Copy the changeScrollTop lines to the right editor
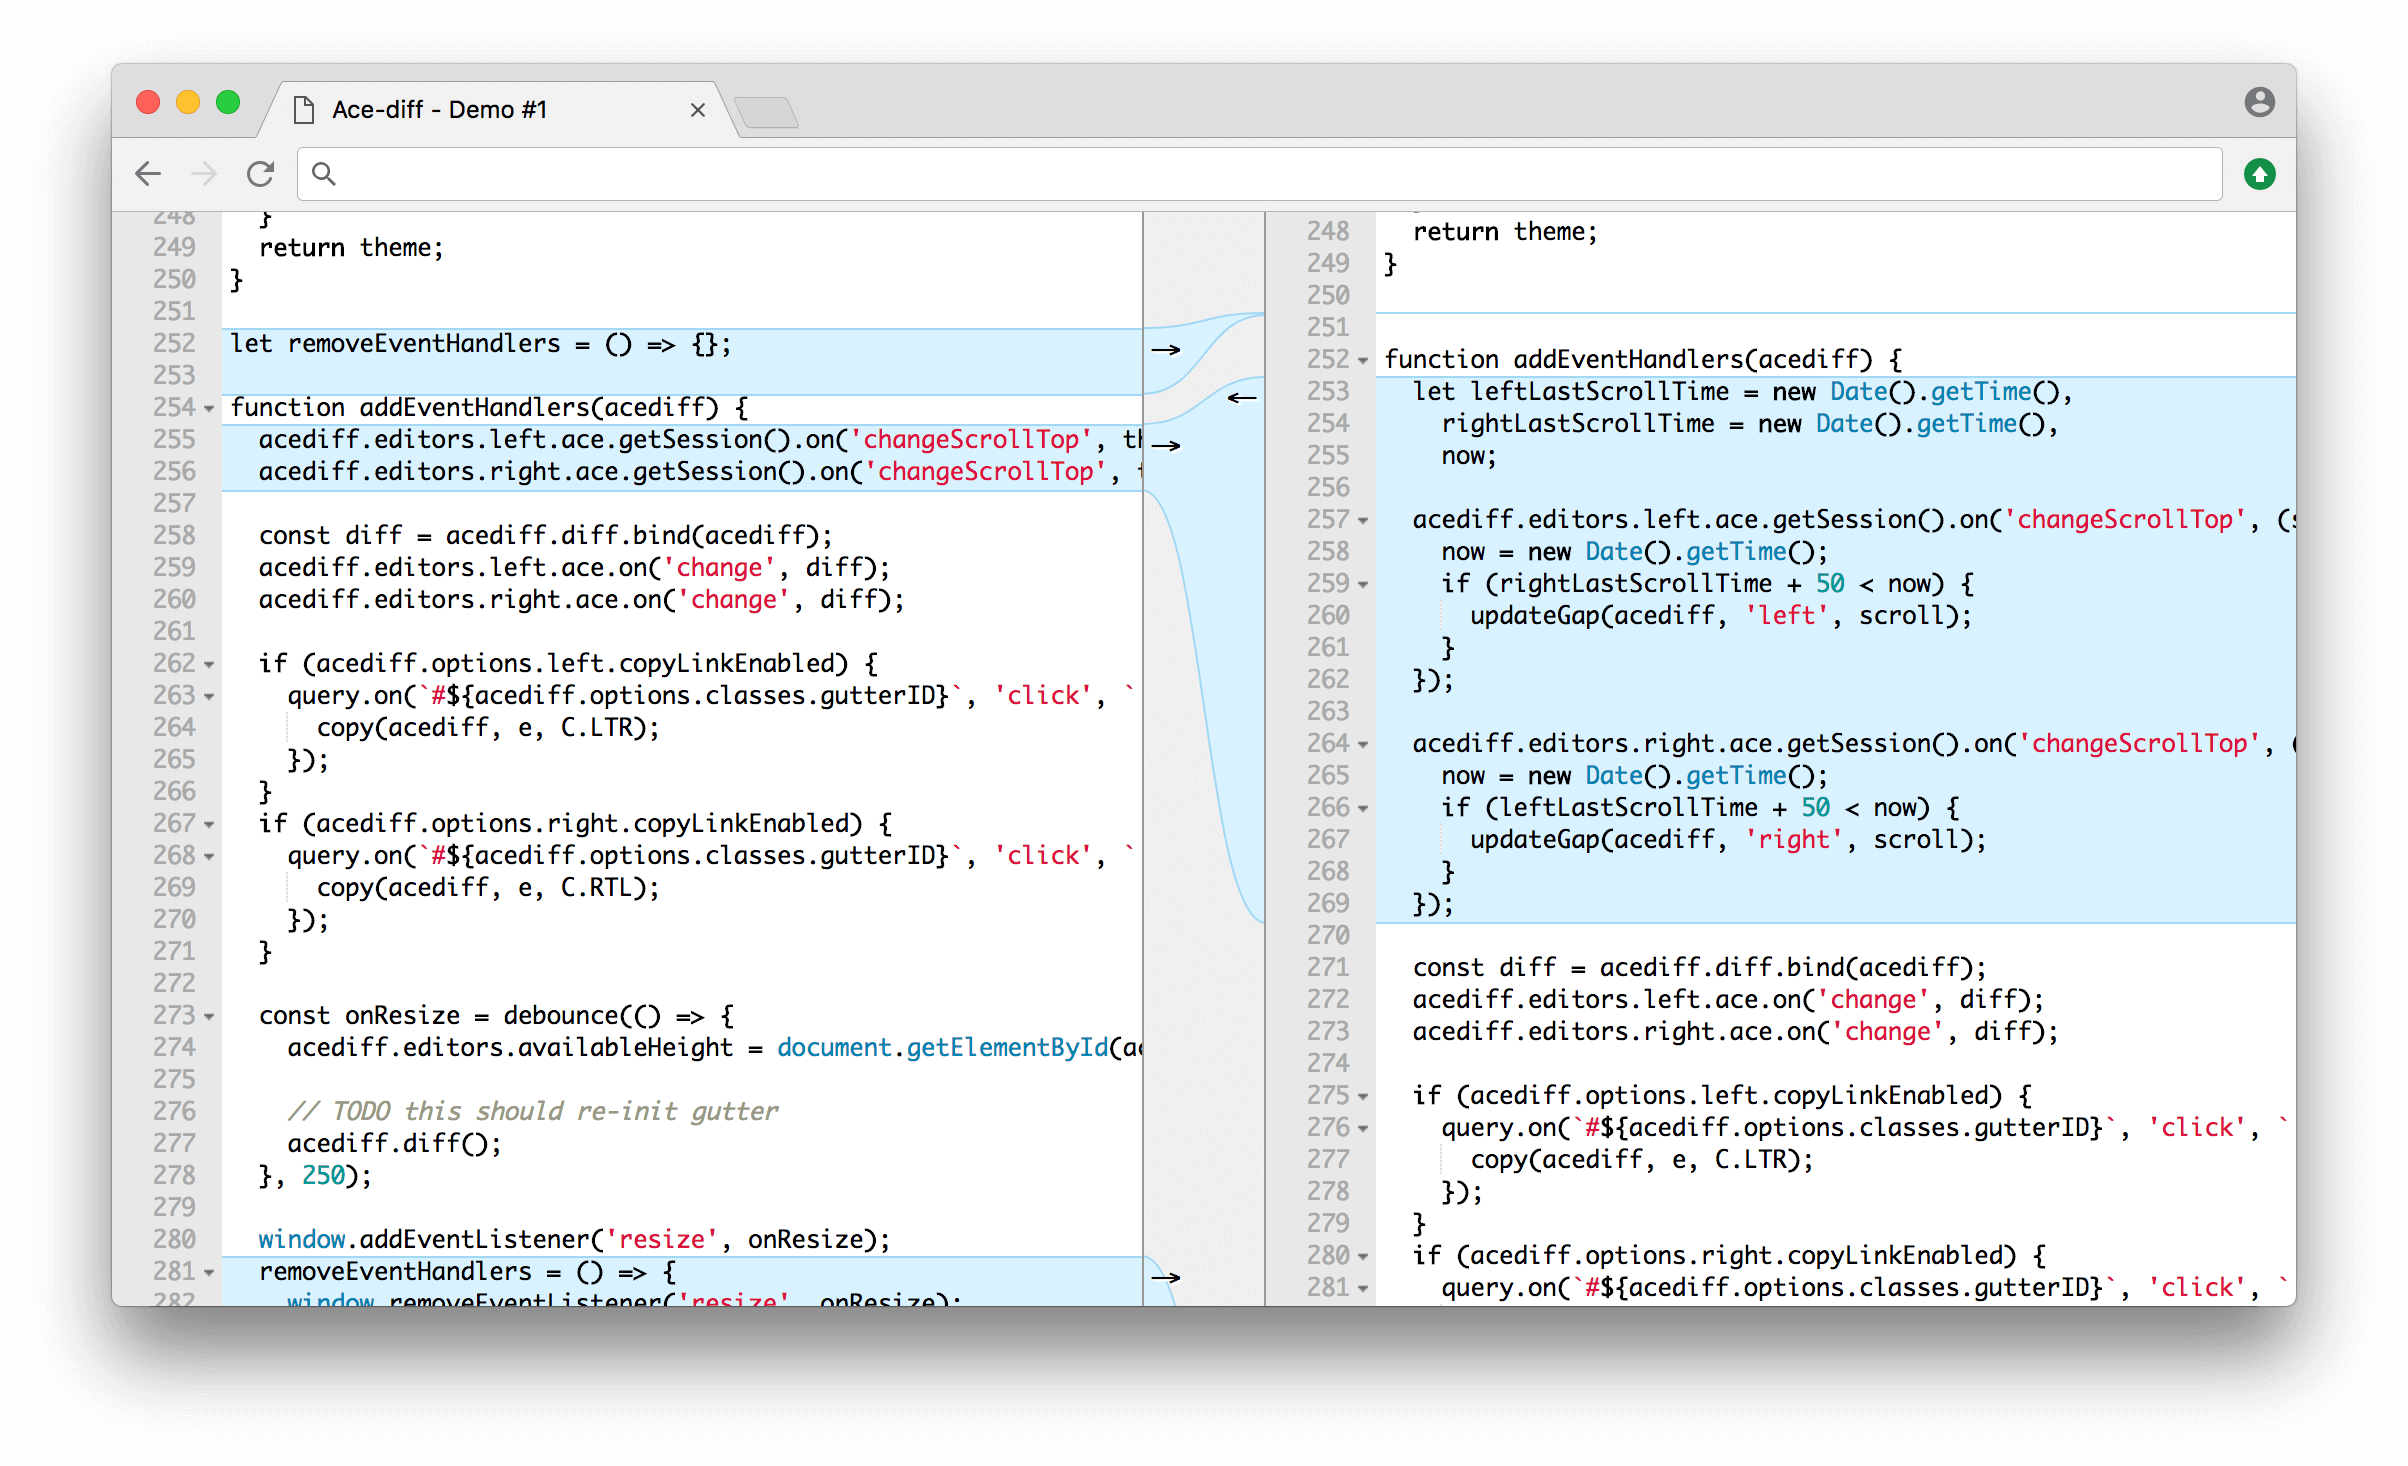The width and height of the screenshot is (2408, 1466). pos(1167,445)
